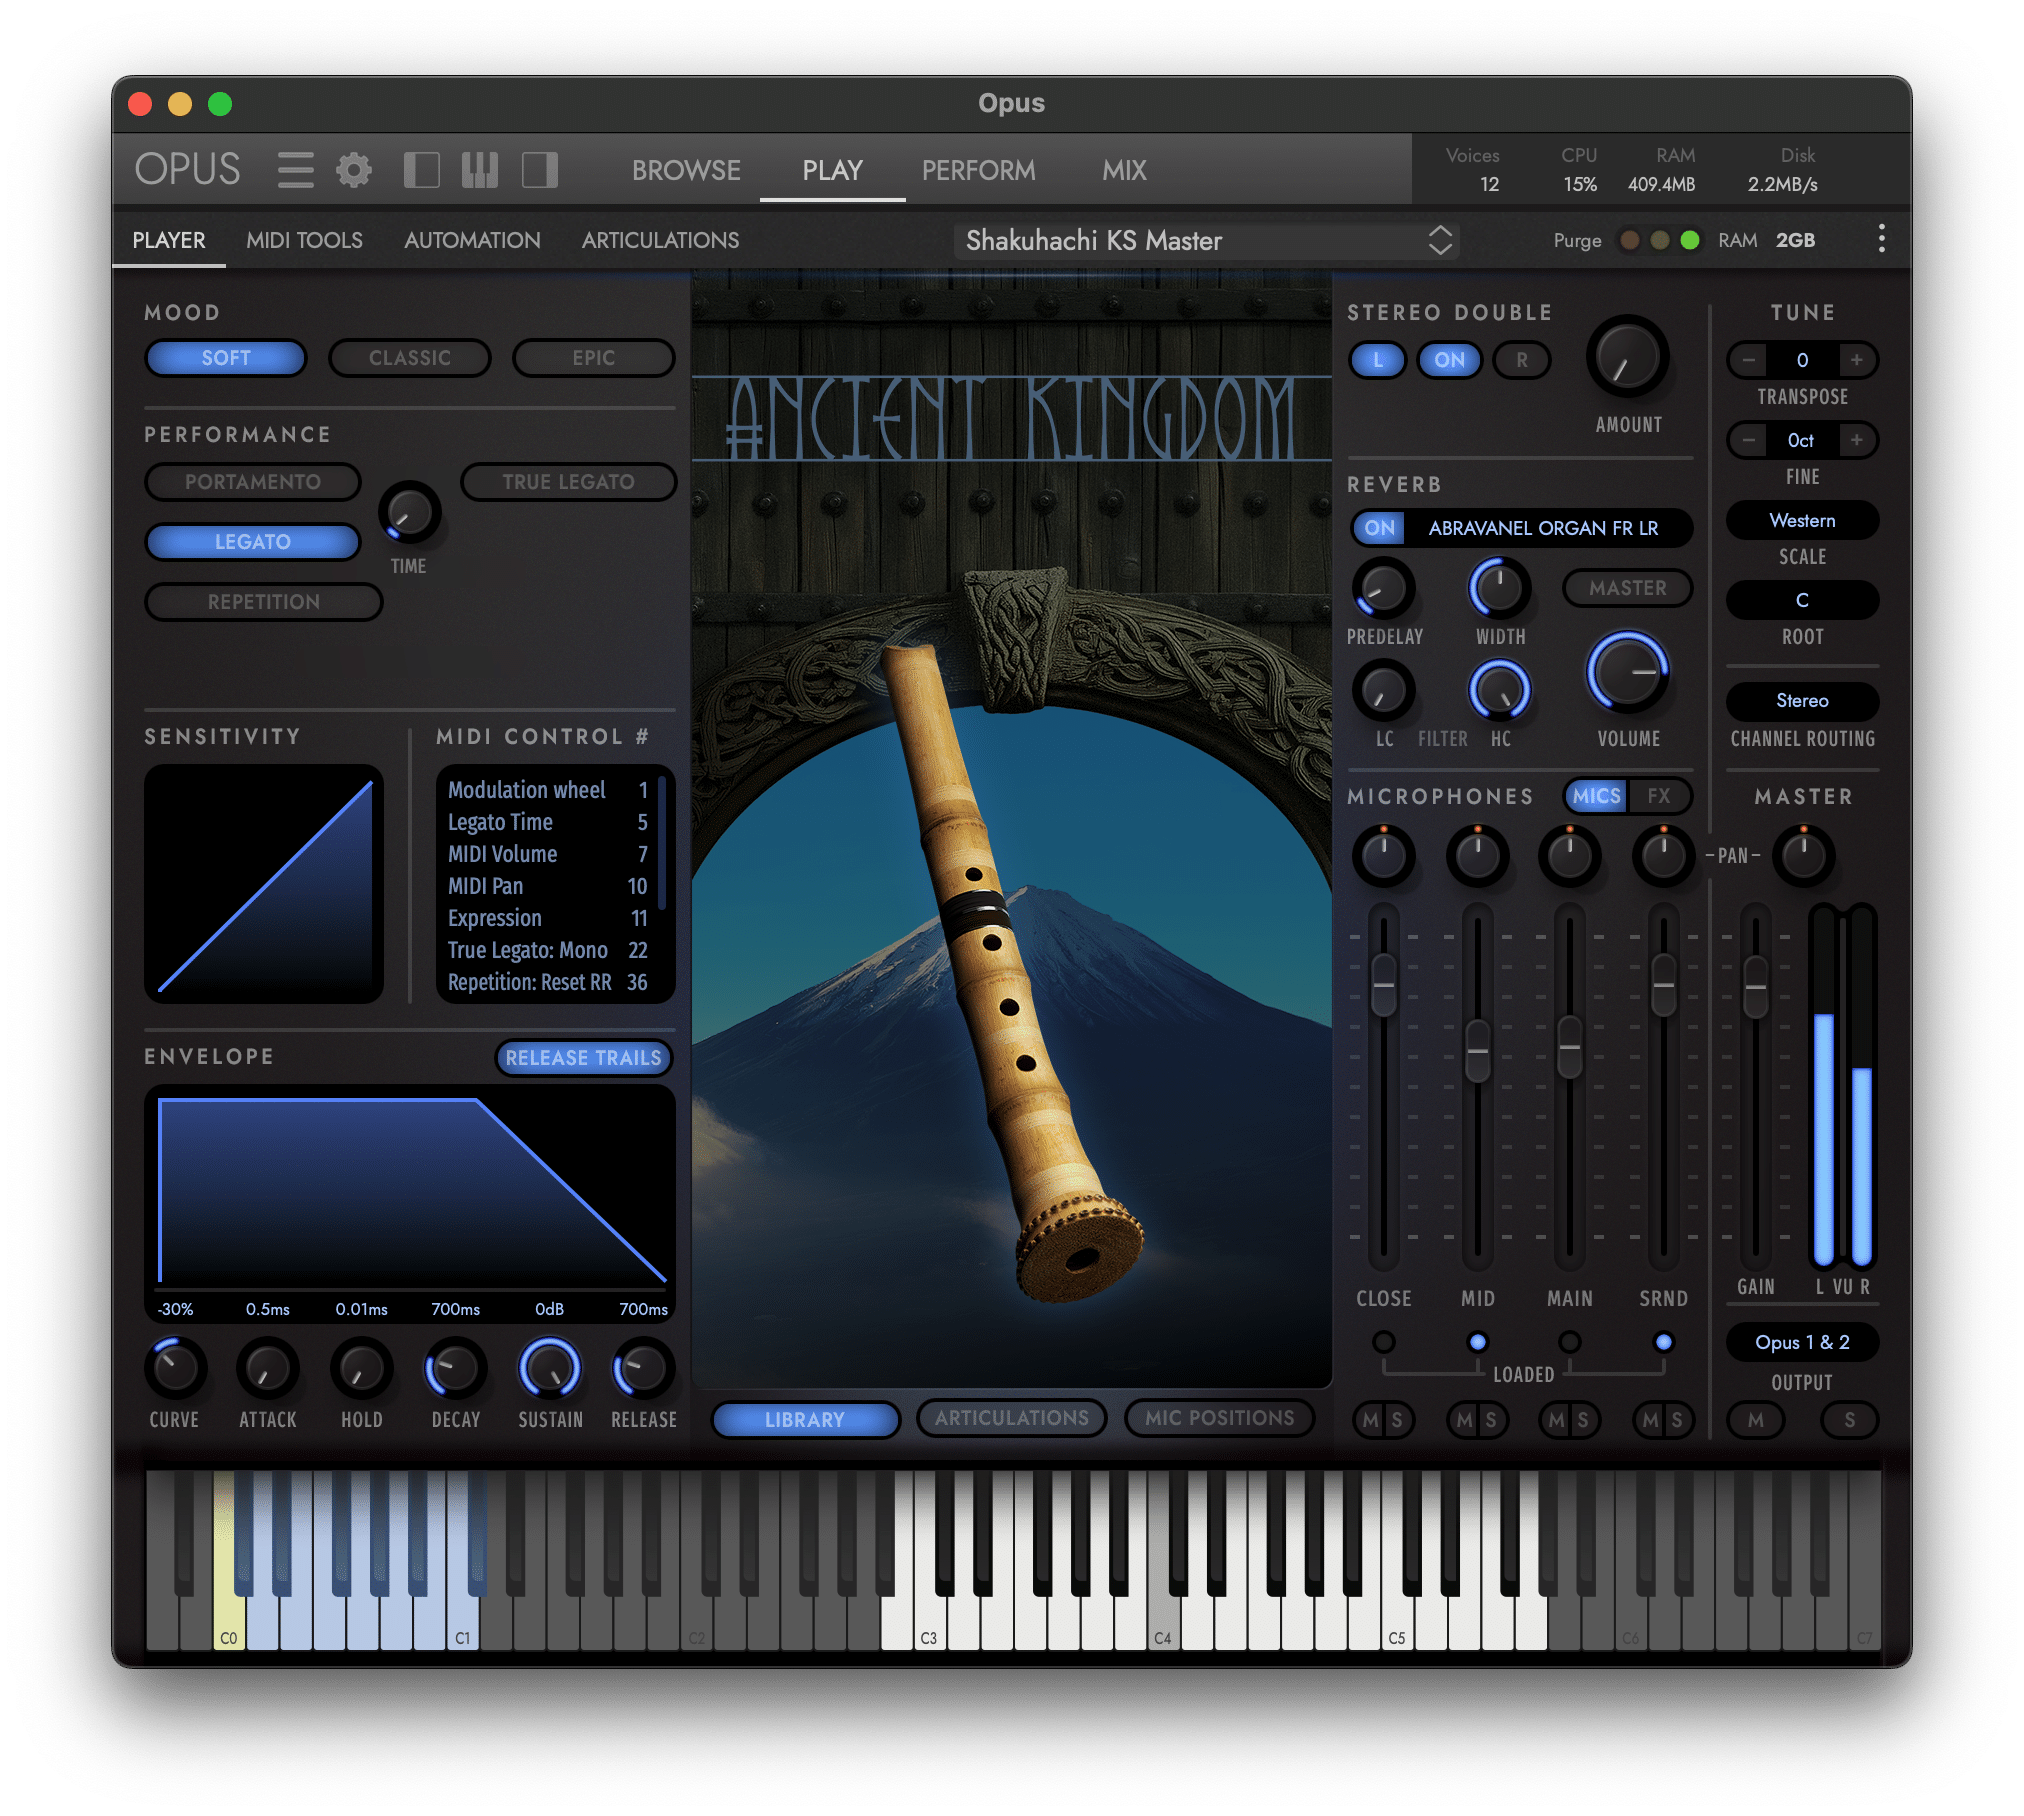This screenshot has width=2024, height=1816.
Task: Enable the PORTAMENTO performance mode
Action: tap(253, 482)
